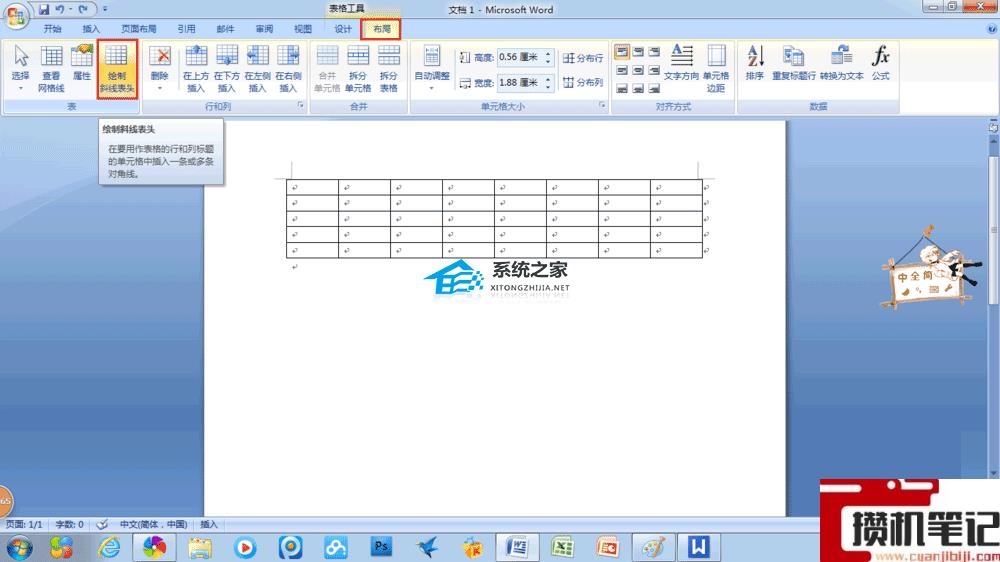Decrease column width with the down stepper
This screenshot has width=1000, height=562.
point(548,87)
